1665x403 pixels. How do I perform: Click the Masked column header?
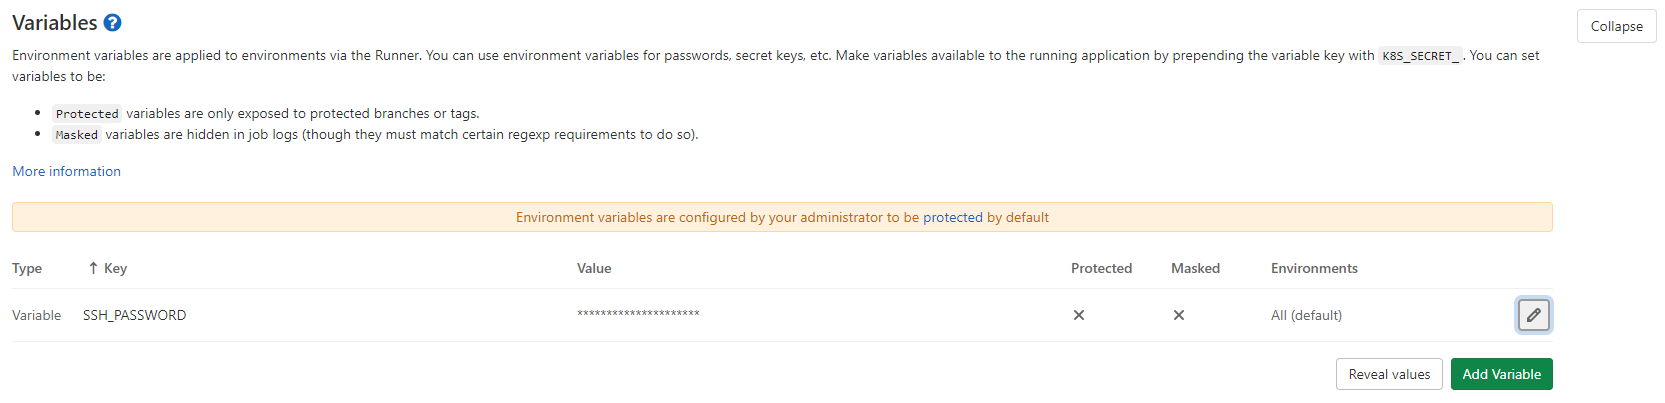pyautogui.click(x=1195, y=268)
